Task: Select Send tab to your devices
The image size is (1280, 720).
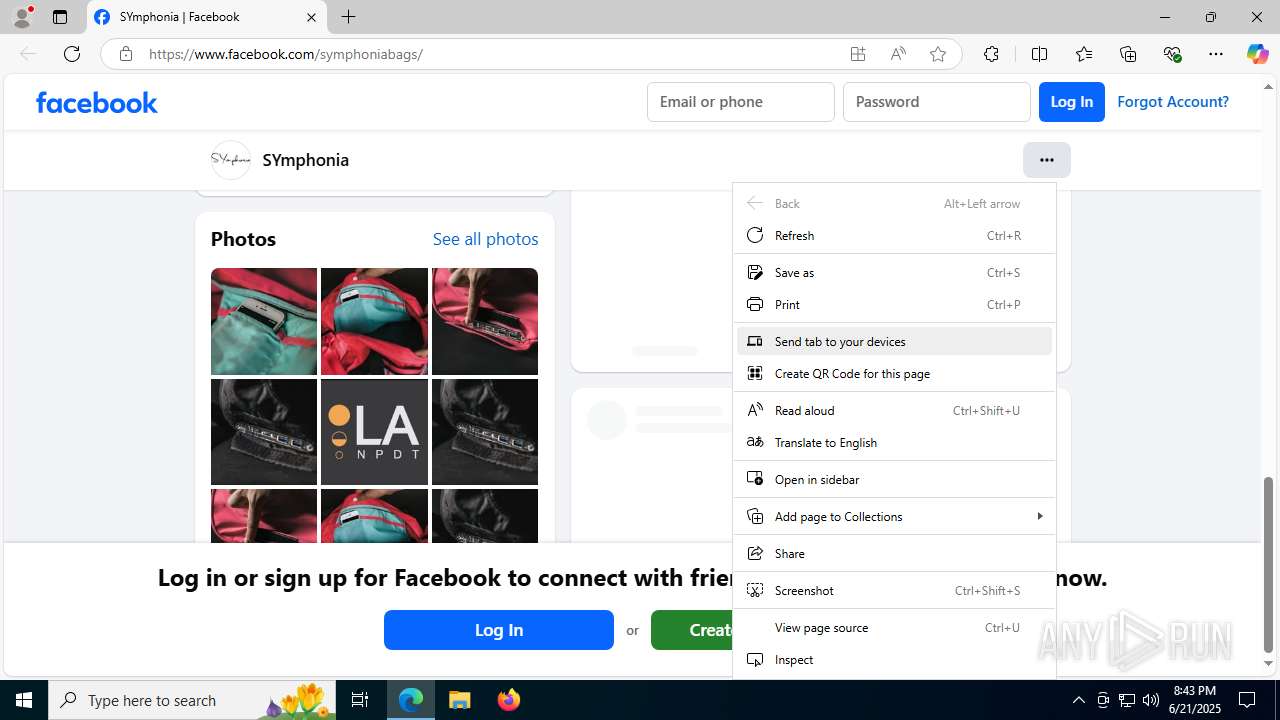Action: (894, 342)
